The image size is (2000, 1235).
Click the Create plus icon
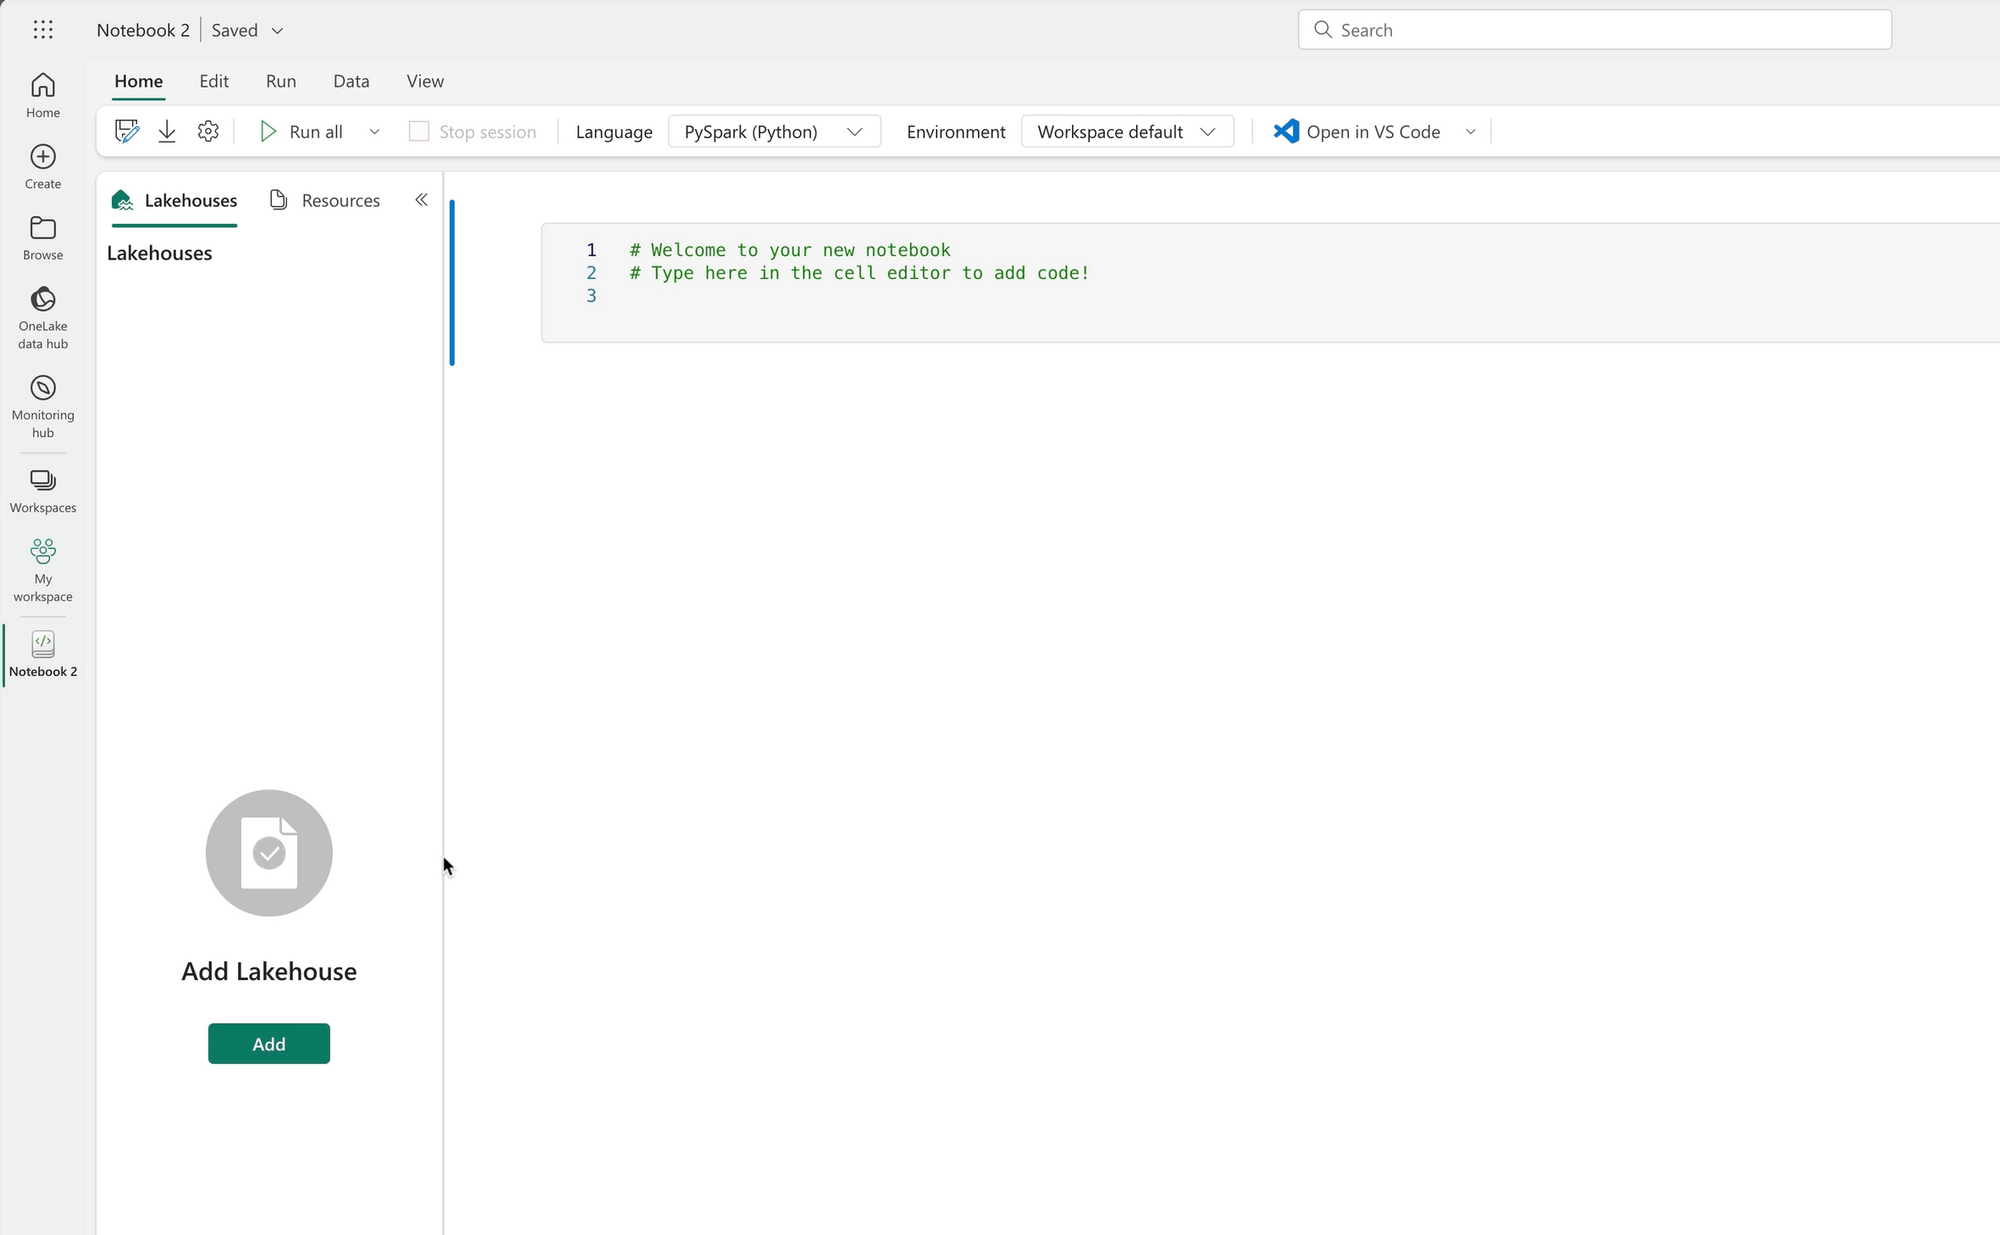click(43, 165)
